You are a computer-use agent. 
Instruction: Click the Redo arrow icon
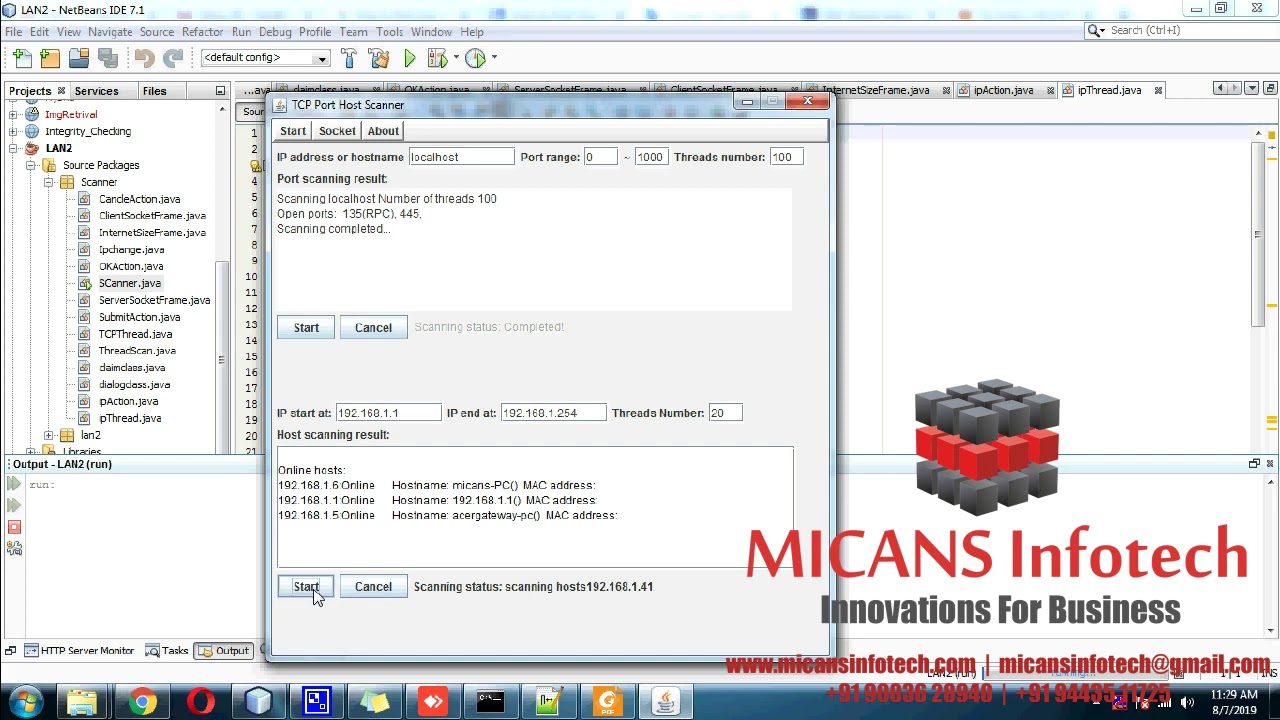(x=173, y=59)
